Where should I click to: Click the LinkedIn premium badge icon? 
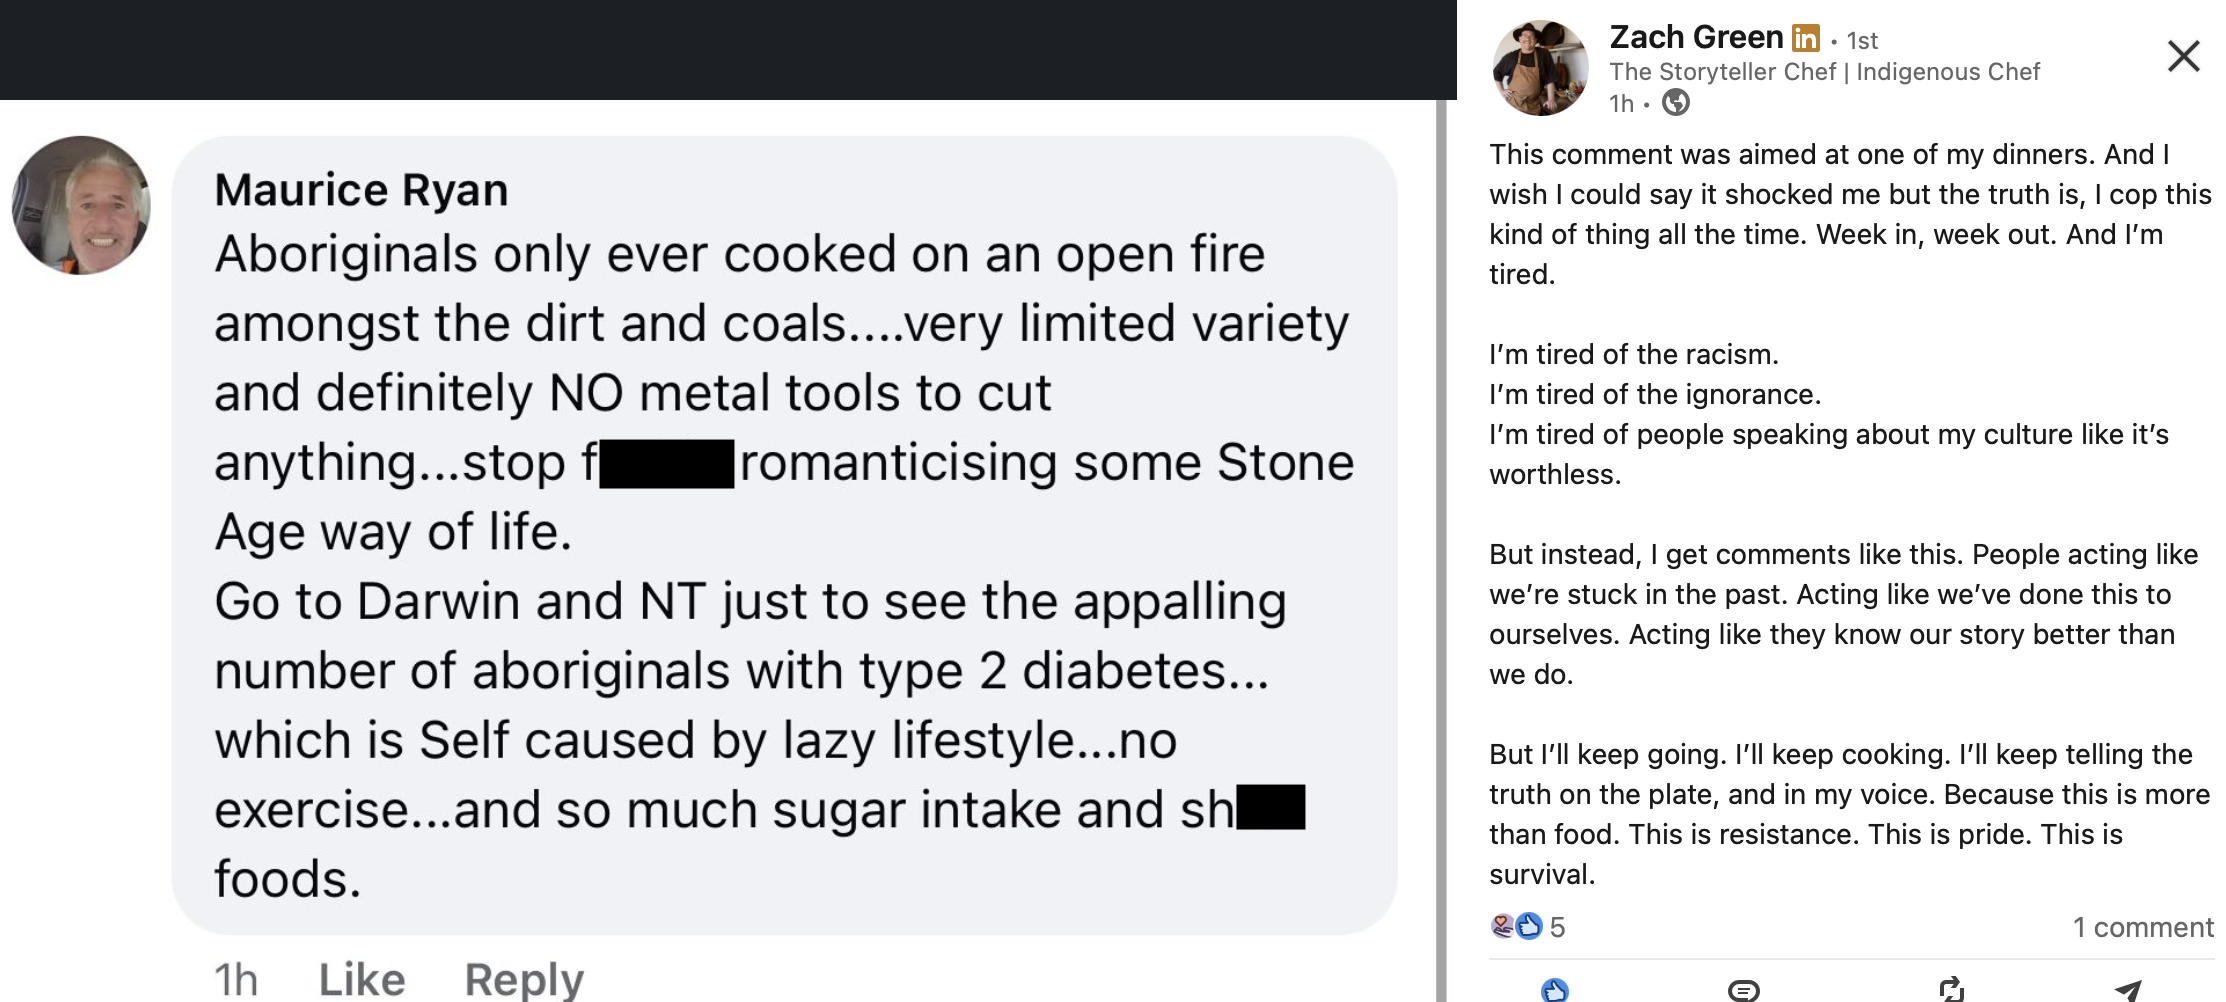point(1805,38)
